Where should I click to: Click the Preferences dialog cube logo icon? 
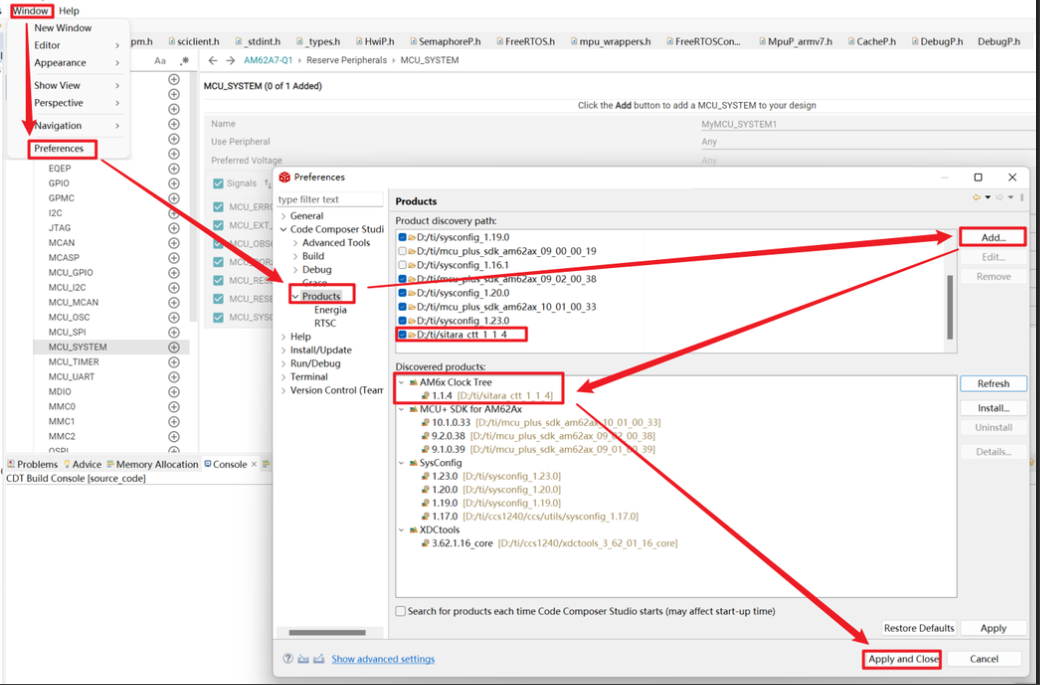[x=285, y=177]
